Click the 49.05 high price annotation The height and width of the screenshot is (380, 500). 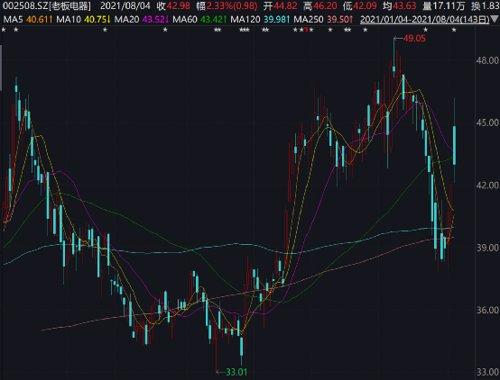(414, 38)
